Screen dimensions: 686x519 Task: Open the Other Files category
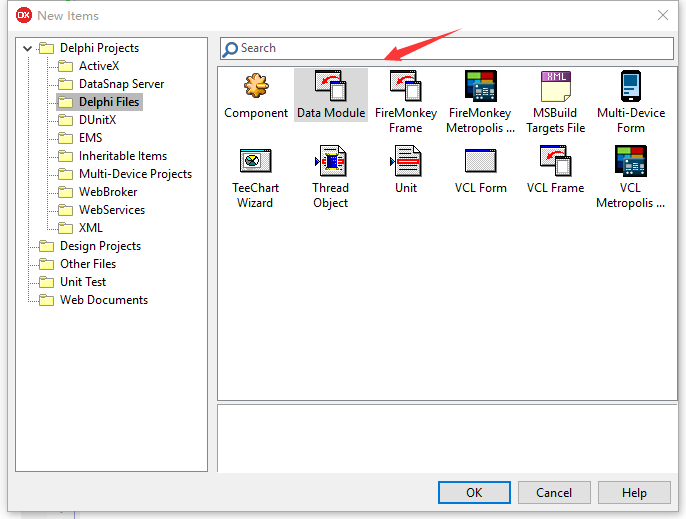88,264
